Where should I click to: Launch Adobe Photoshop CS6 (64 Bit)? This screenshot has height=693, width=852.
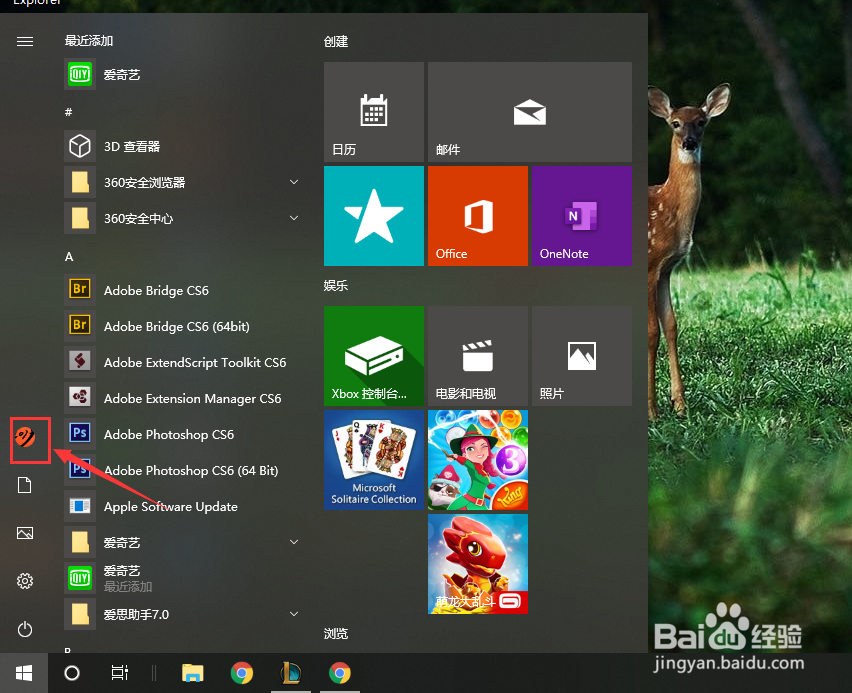click(x=182, y=470)
